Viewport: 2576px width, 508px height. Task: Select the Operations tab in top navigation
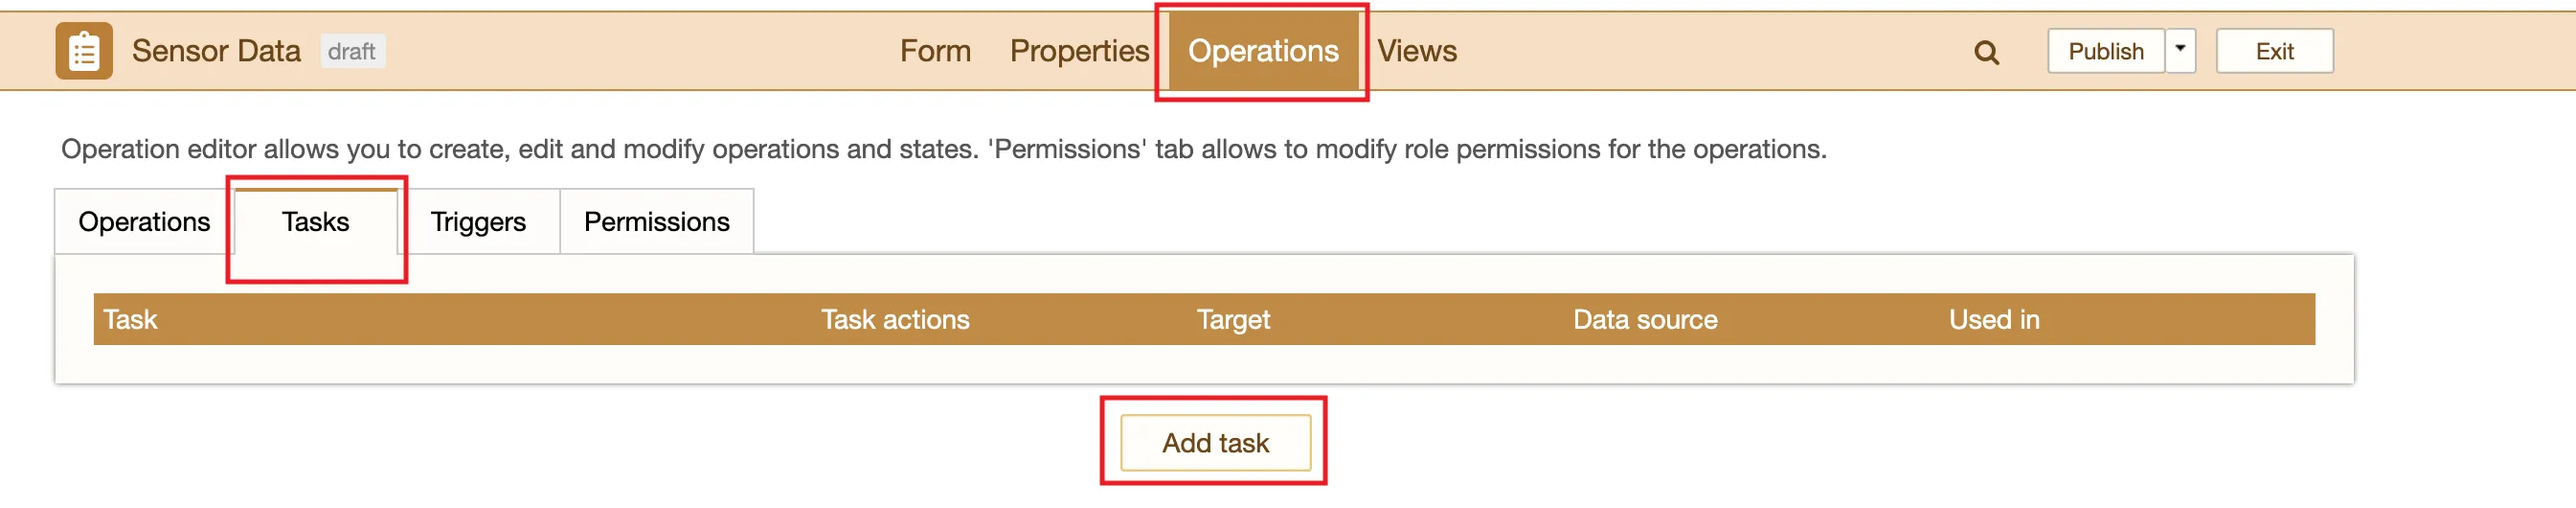pyautogui.click(x=1262, y=51)
